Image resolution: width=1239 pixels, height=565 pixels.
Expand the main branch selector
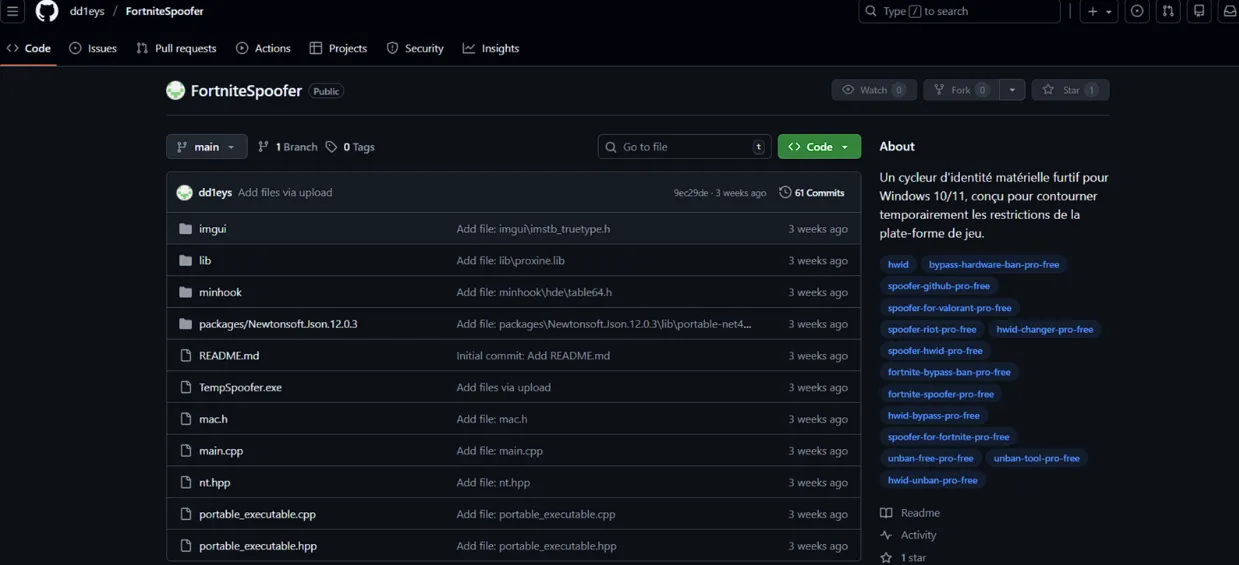point(206,147)
